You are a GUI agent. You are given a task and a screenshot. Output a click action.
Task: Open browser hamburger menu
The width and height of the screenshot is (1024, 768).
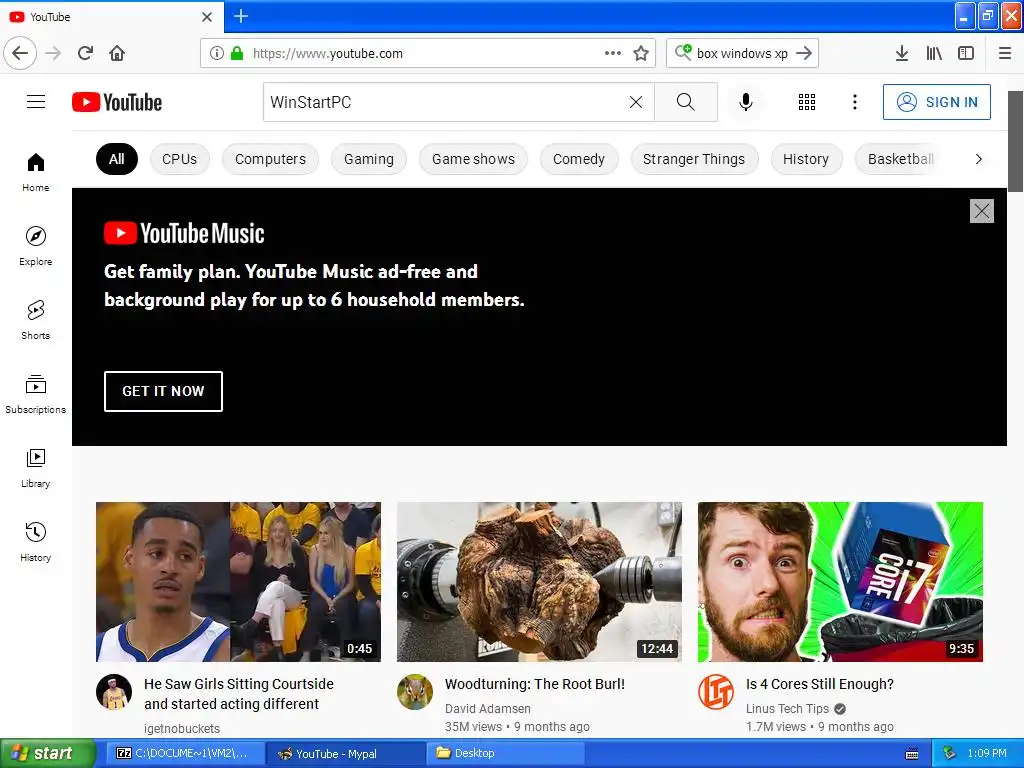coord(1004,53)
